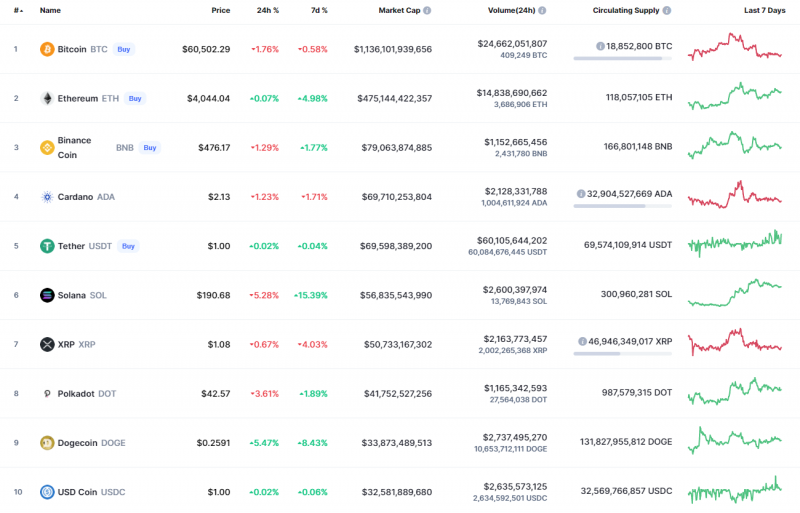Select the Bitcoin circulating supply progress bar
The image size is (800, 513).
point(622,58)
